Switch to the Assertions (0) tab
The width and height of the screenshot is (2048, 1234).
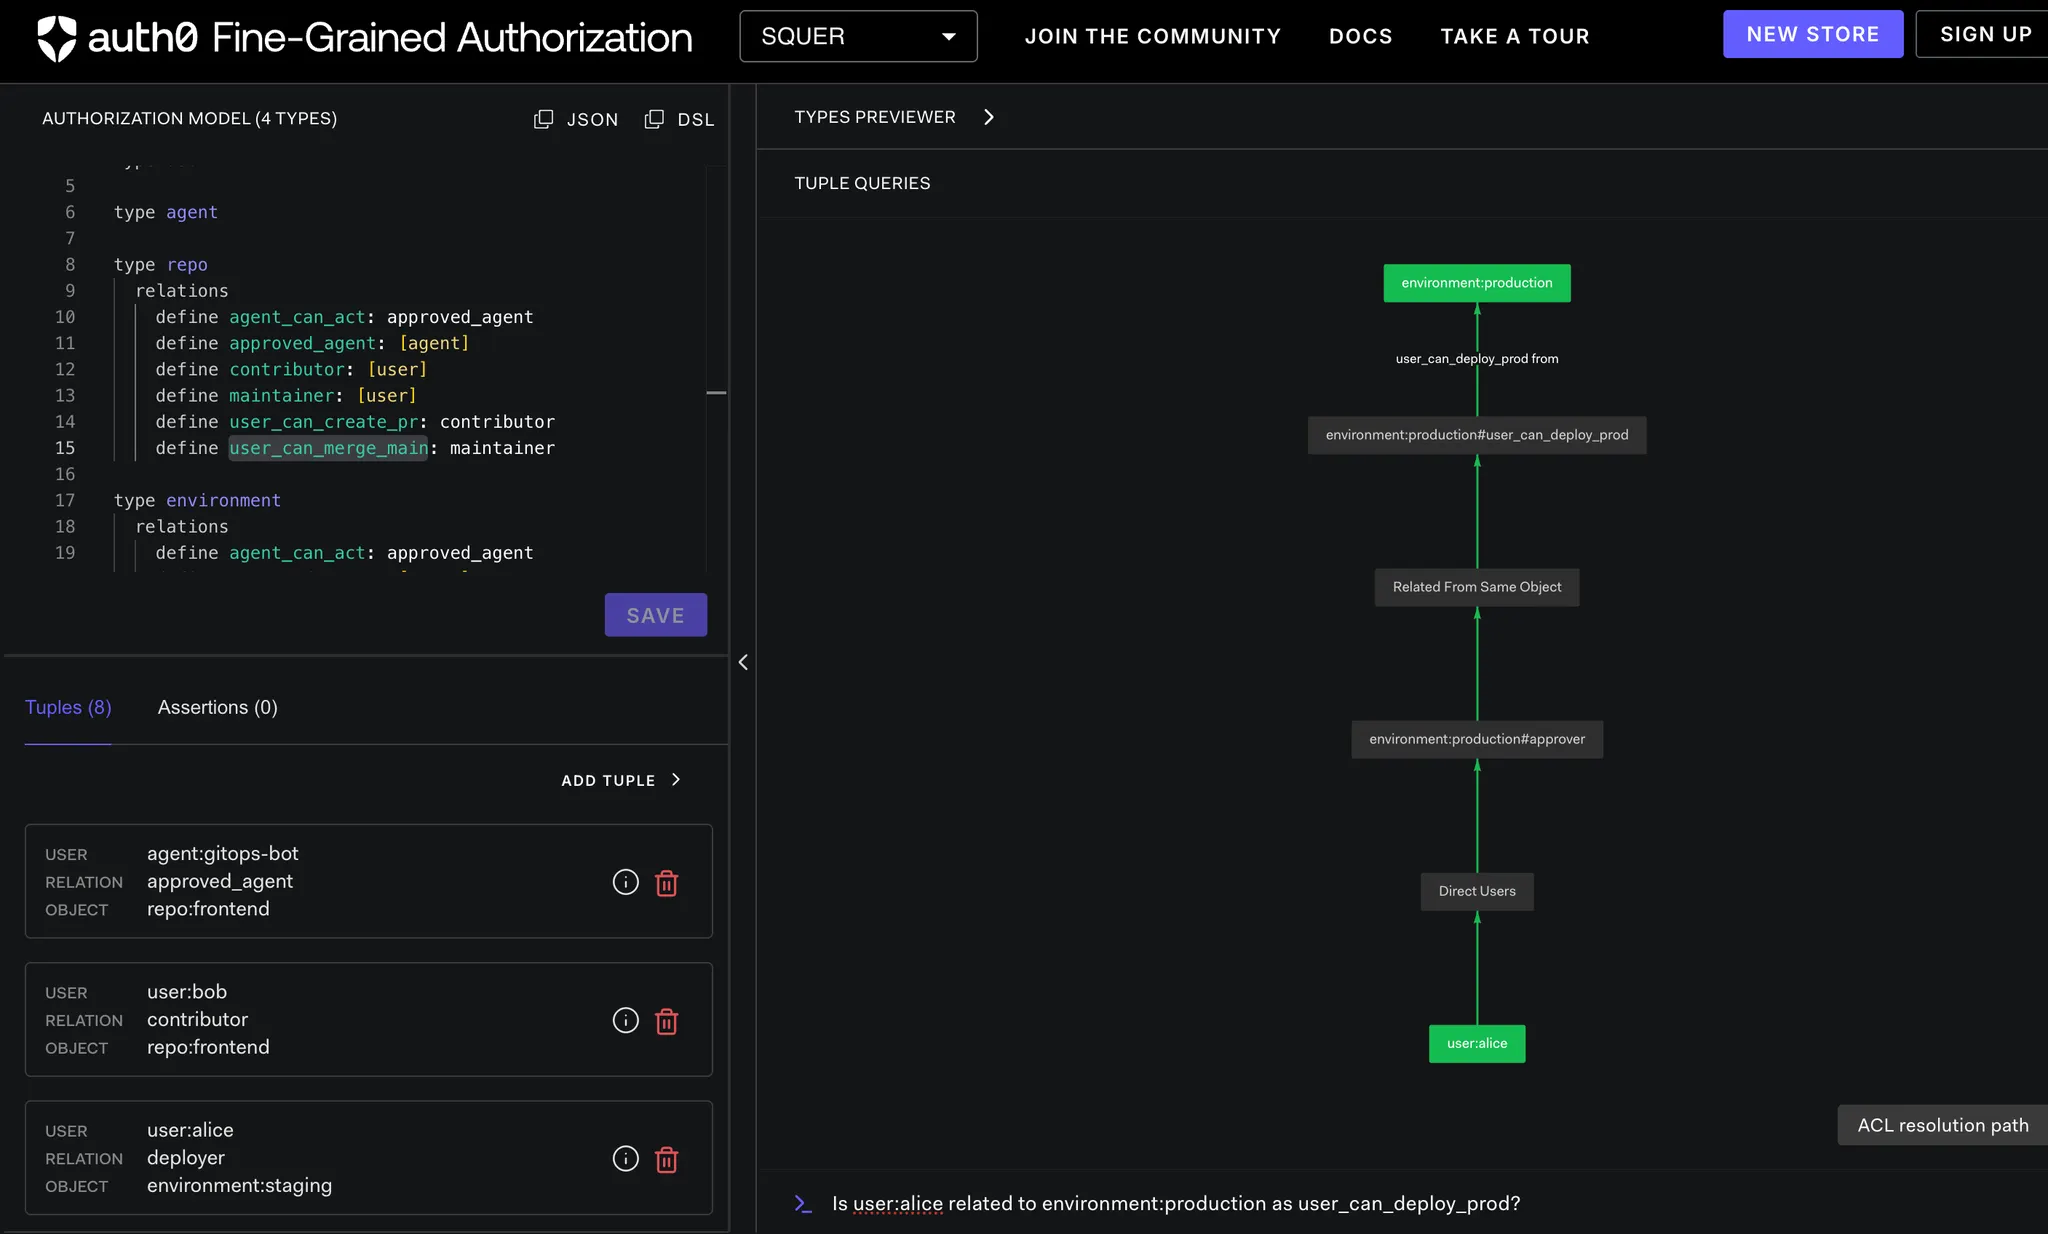pyautogui.click(x=217, y=708)
